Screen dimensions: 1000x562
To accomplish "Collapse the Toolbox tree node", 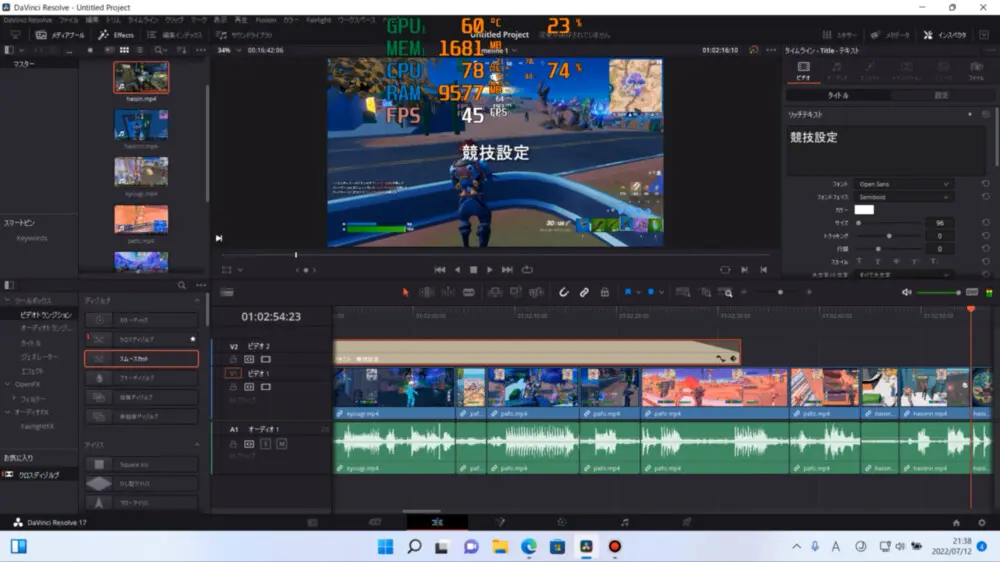I will (8, 300).
